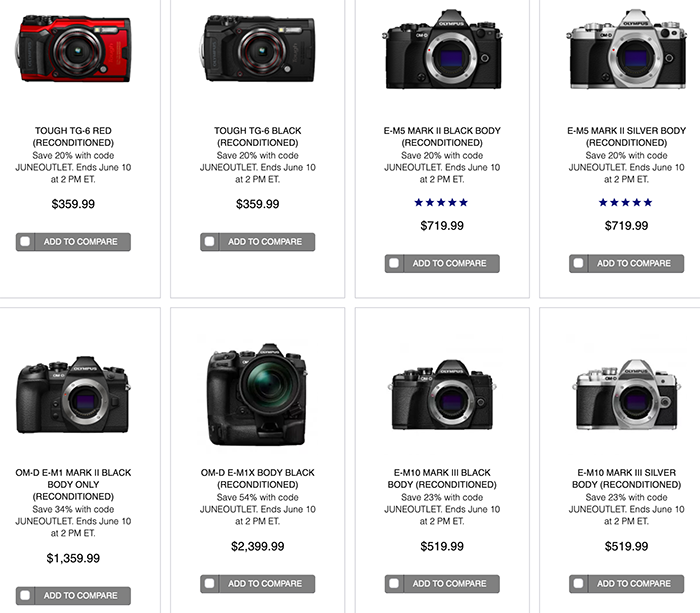The image size is (700, 613).
Task: Toggle compare checkbox for E-M5 Mark II Silver
Action: (x=578, y=264)
